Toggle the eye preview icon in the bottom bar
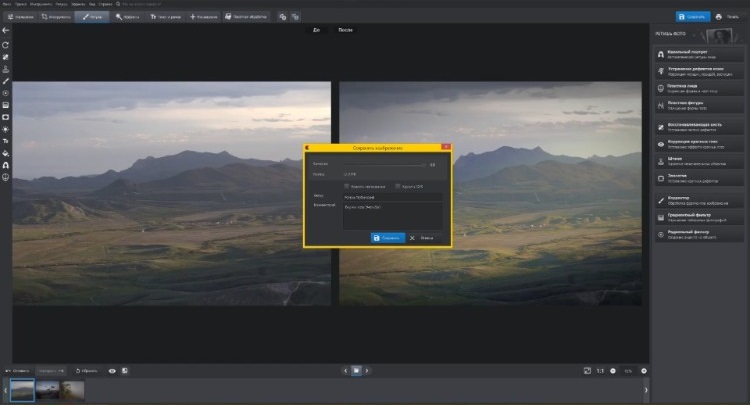The image size is (750, 405). [x=112, y=370]
